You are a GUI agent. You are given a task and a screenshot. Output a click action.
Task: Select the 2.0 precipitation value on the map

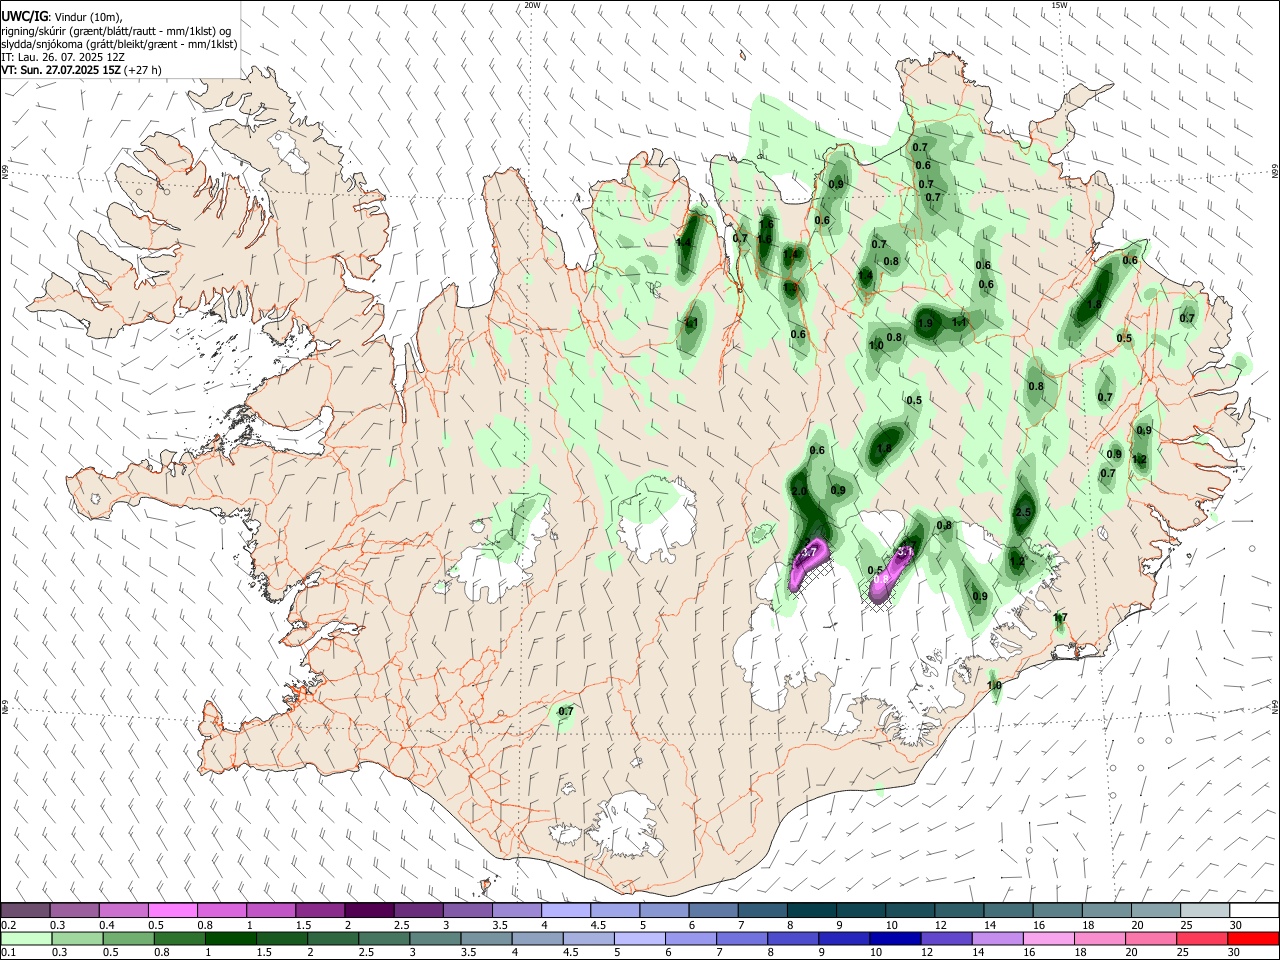coord(798,492)
